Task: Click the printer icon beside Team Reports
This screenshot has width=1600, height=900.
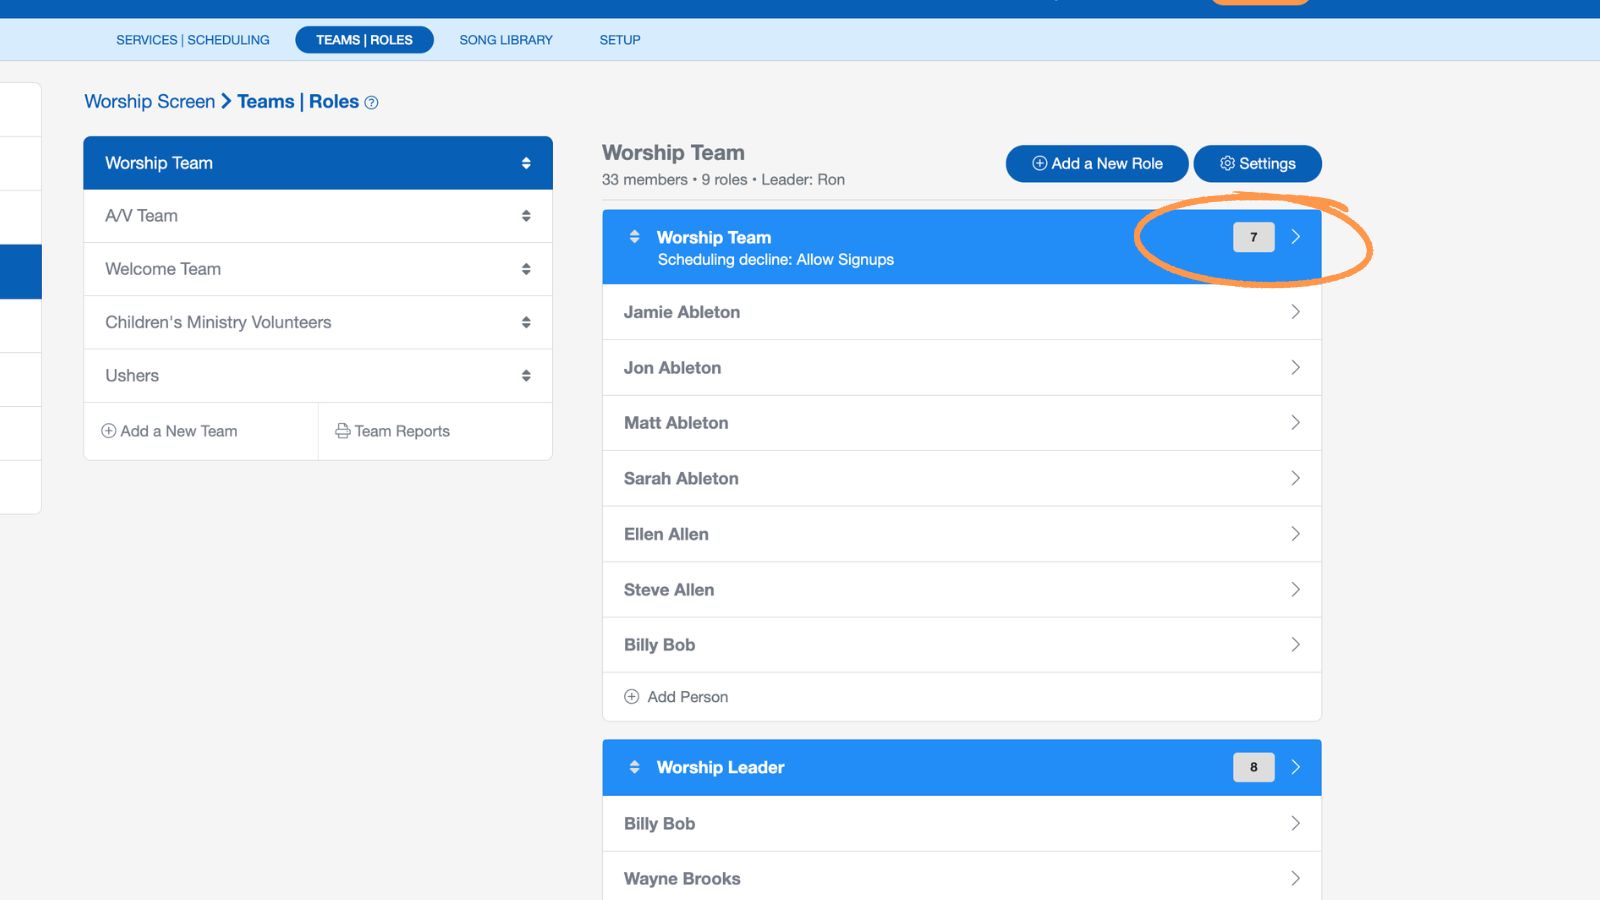Action: pyautogui.click(x=344, y=431)
